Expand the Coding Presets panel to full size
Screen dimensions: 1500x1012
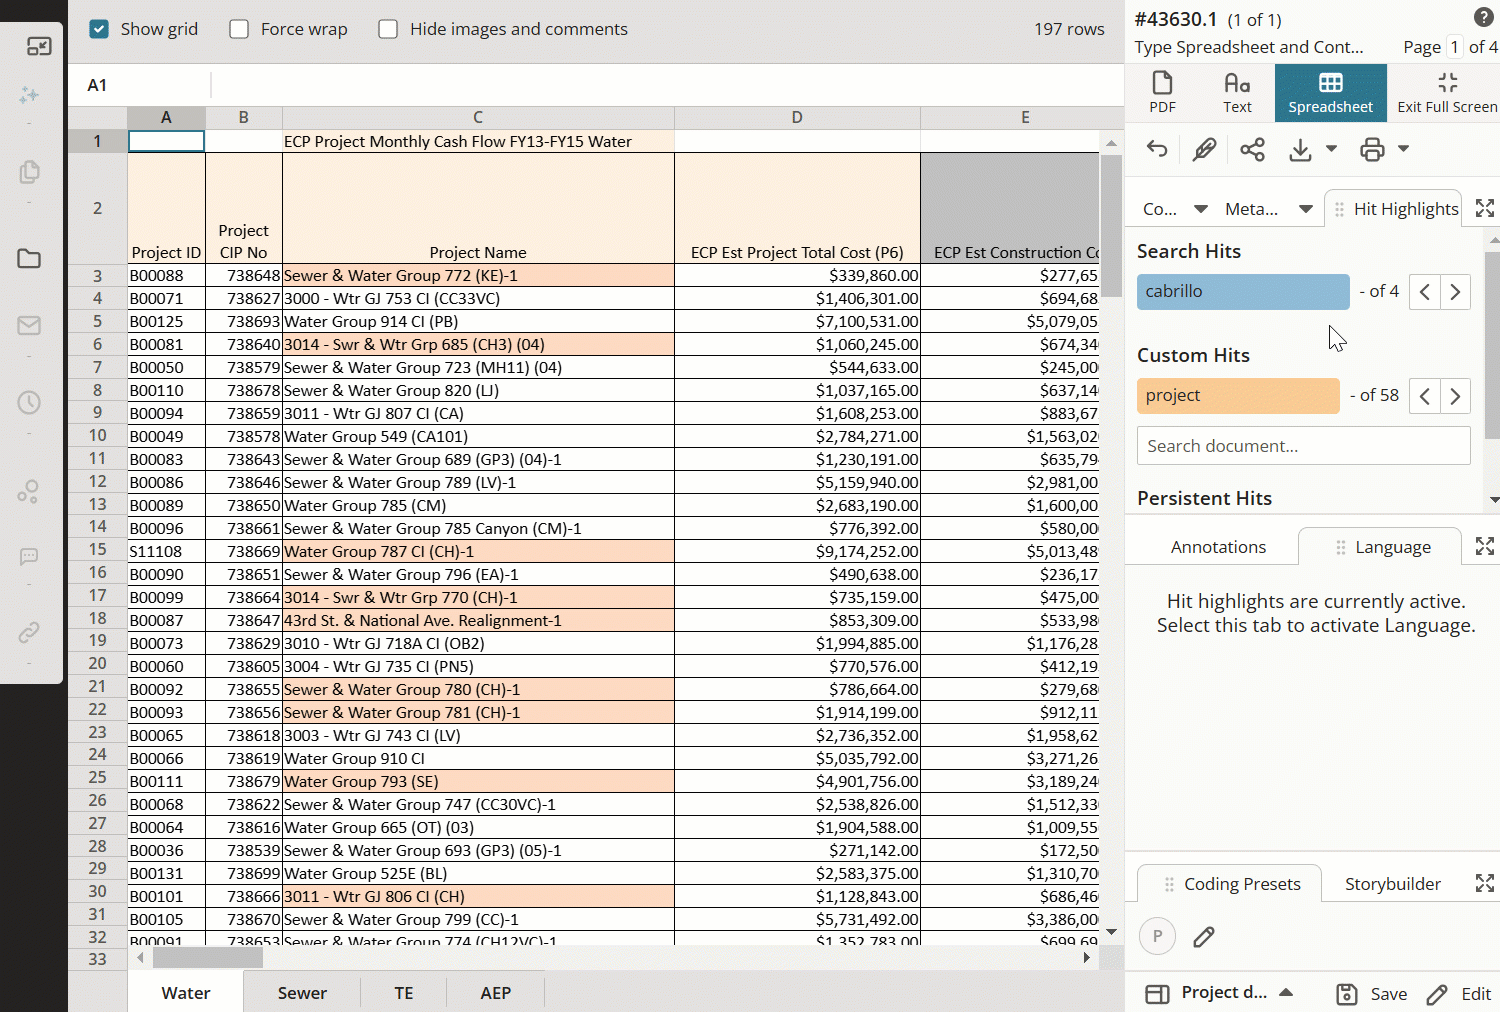tap(1485, 883)
